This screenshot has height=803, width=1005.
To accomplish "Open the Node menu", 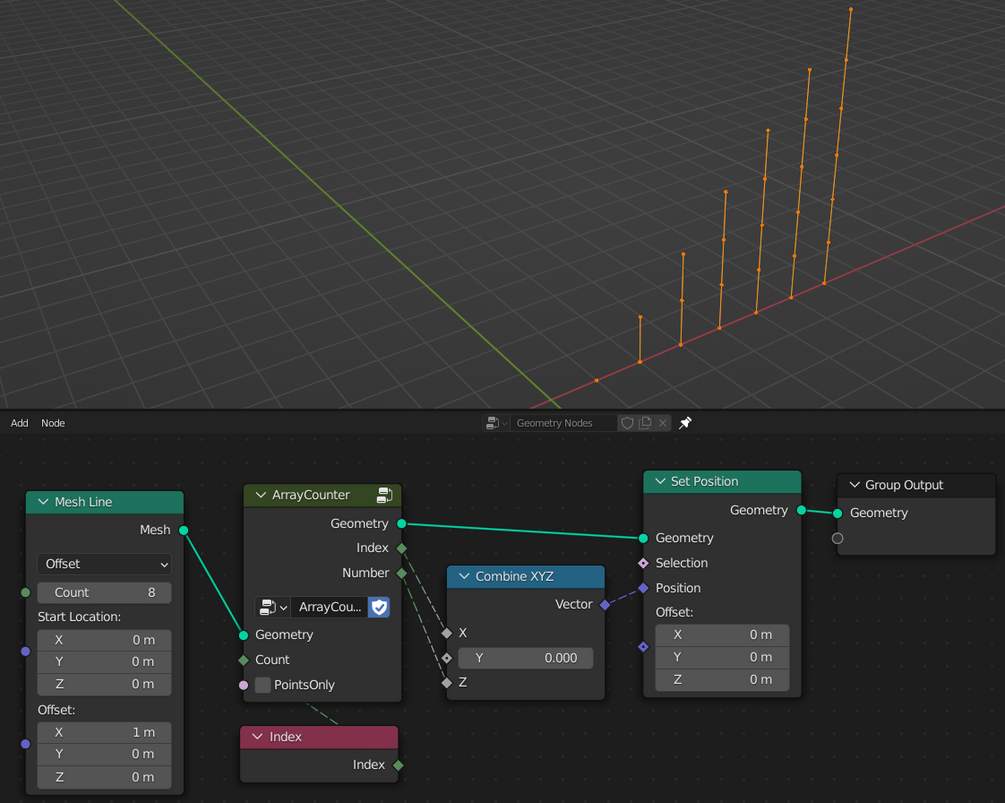I will [53, 423].
